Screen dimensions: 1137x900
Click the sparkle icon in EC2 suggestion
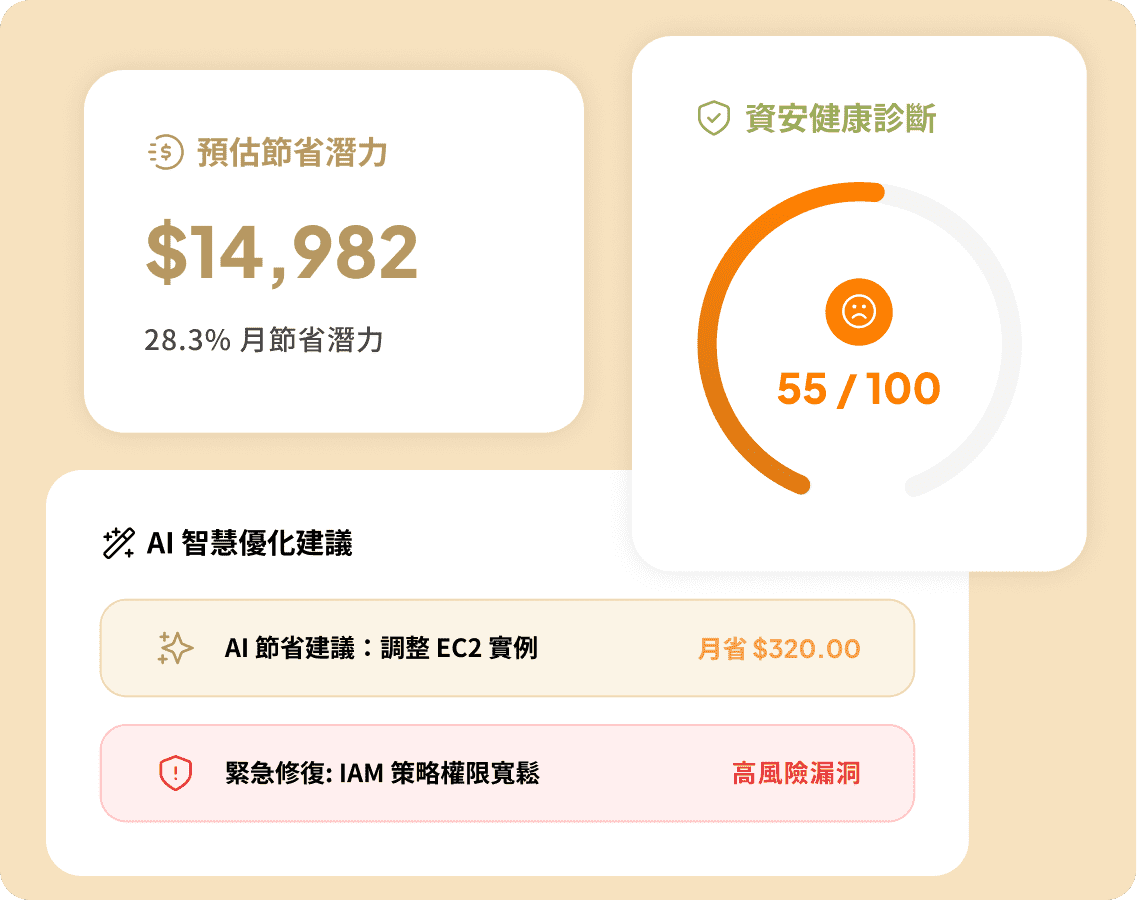(x=175, y=648)
